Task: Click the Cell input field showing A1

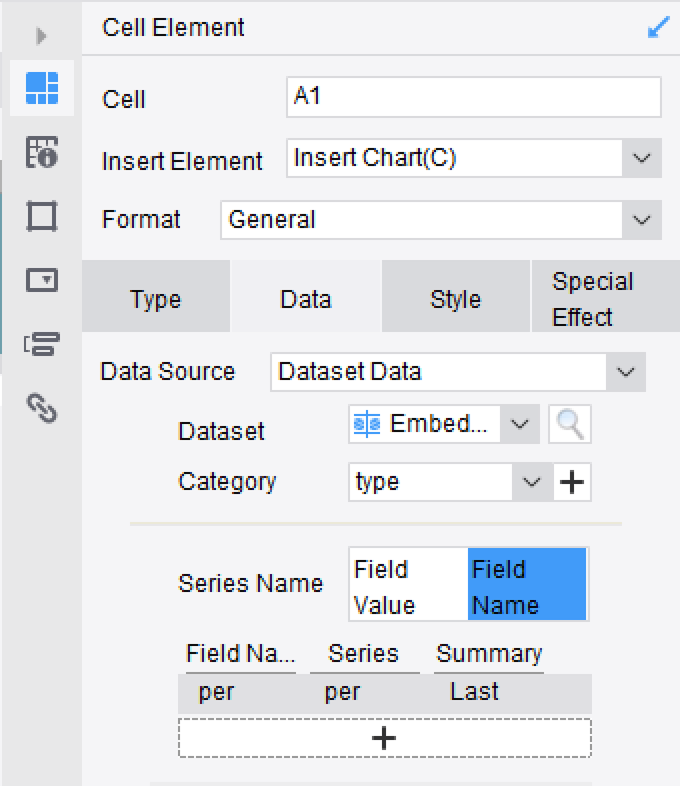Action: (474, 97)
